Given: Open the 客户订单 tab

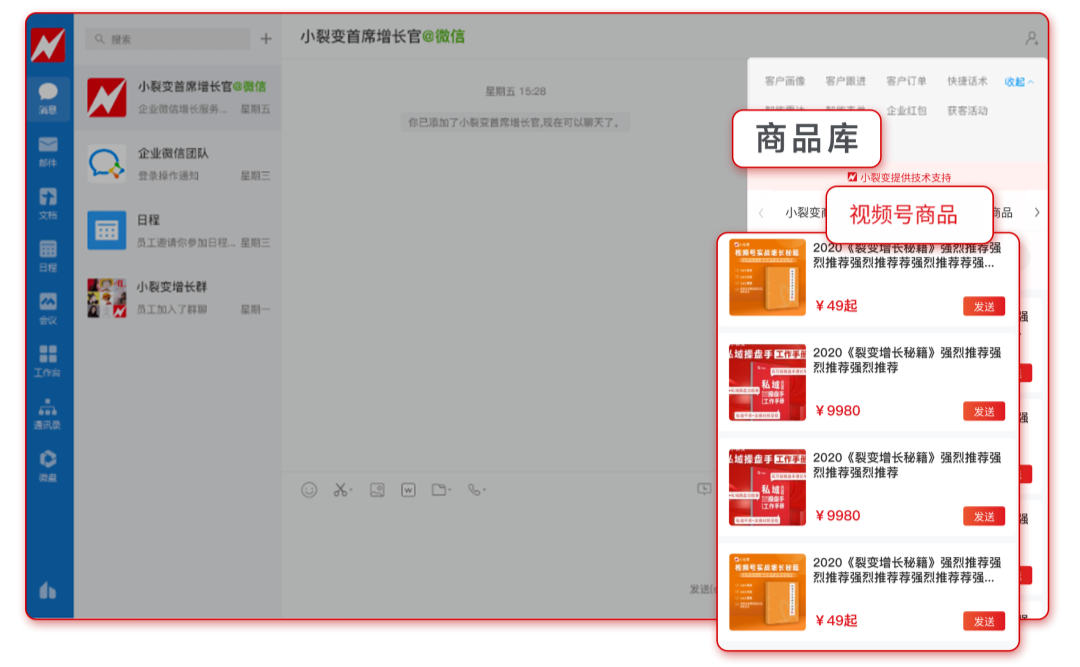Looking at the screenshot, I should [x=908, y=81].
